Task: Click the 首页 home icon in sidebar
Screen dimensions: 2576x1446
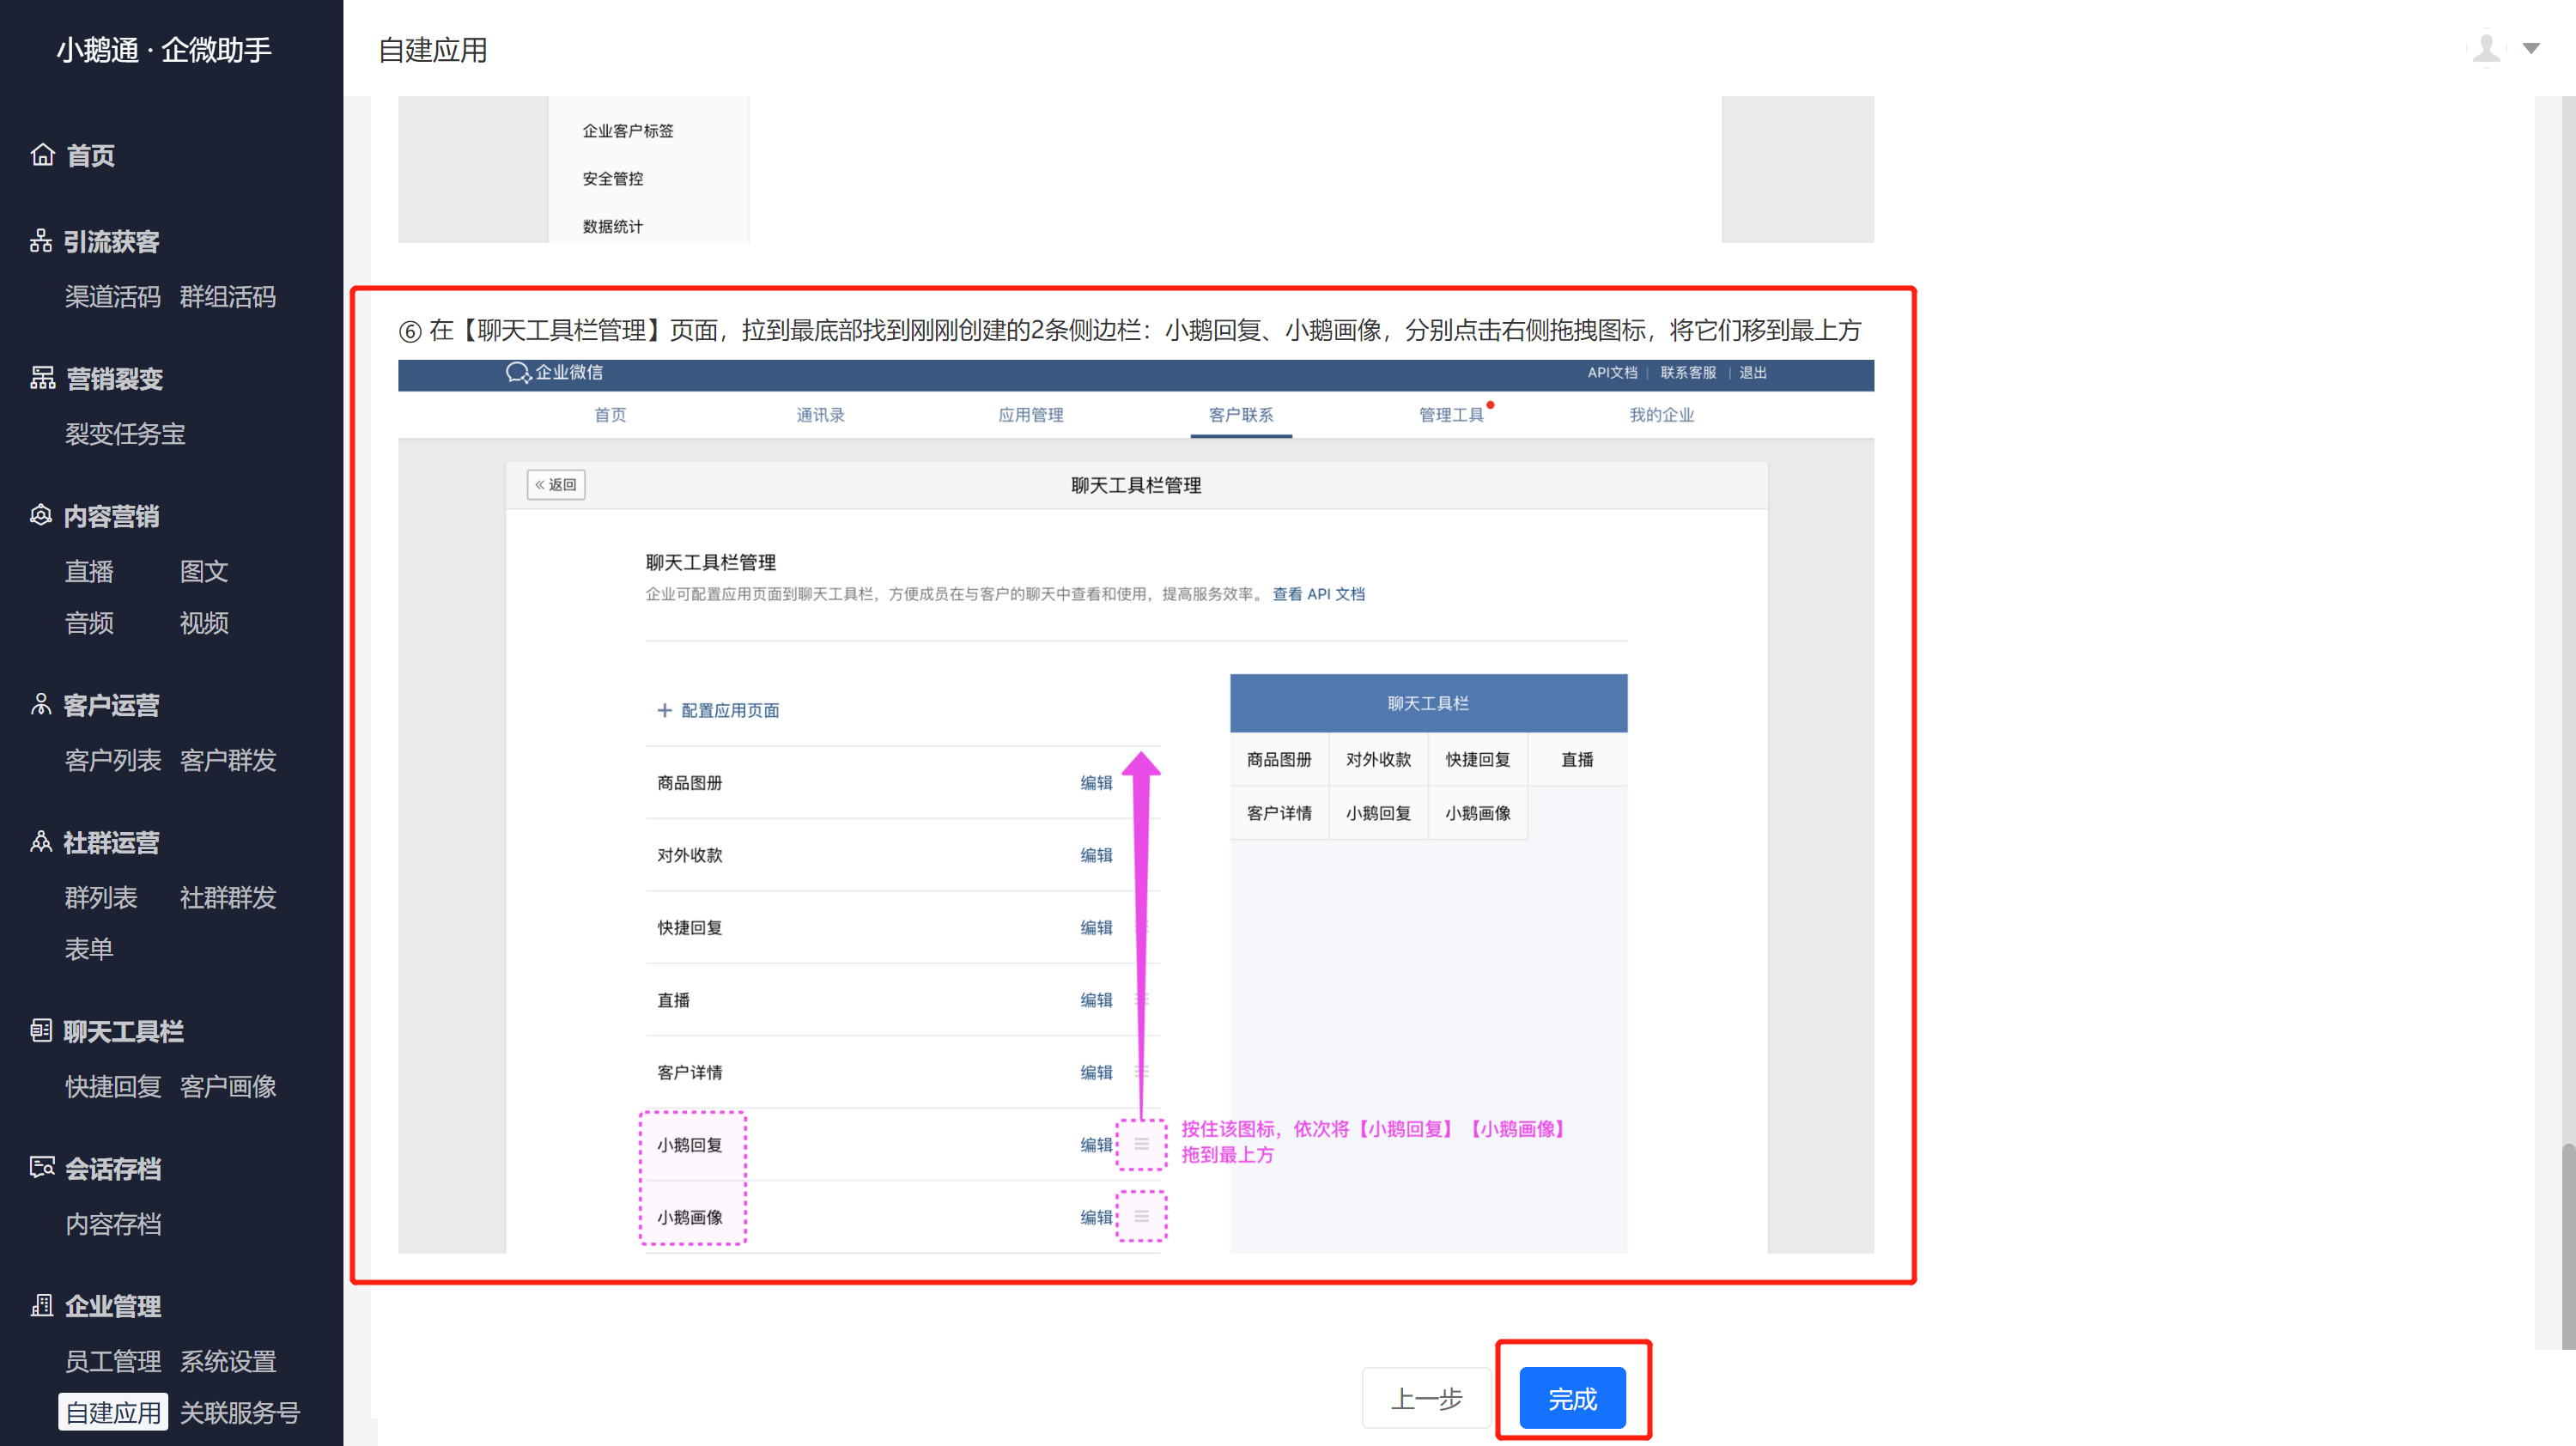Action: pyautogui.click(x=42, y=155)
